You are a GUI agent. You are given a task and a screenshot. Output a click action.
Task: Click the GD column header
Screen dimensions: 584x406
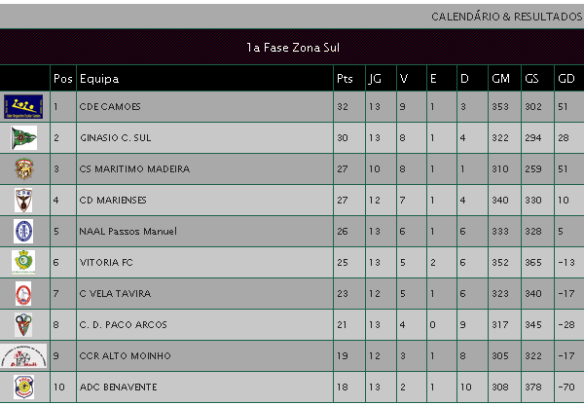(x=566, y=79)
